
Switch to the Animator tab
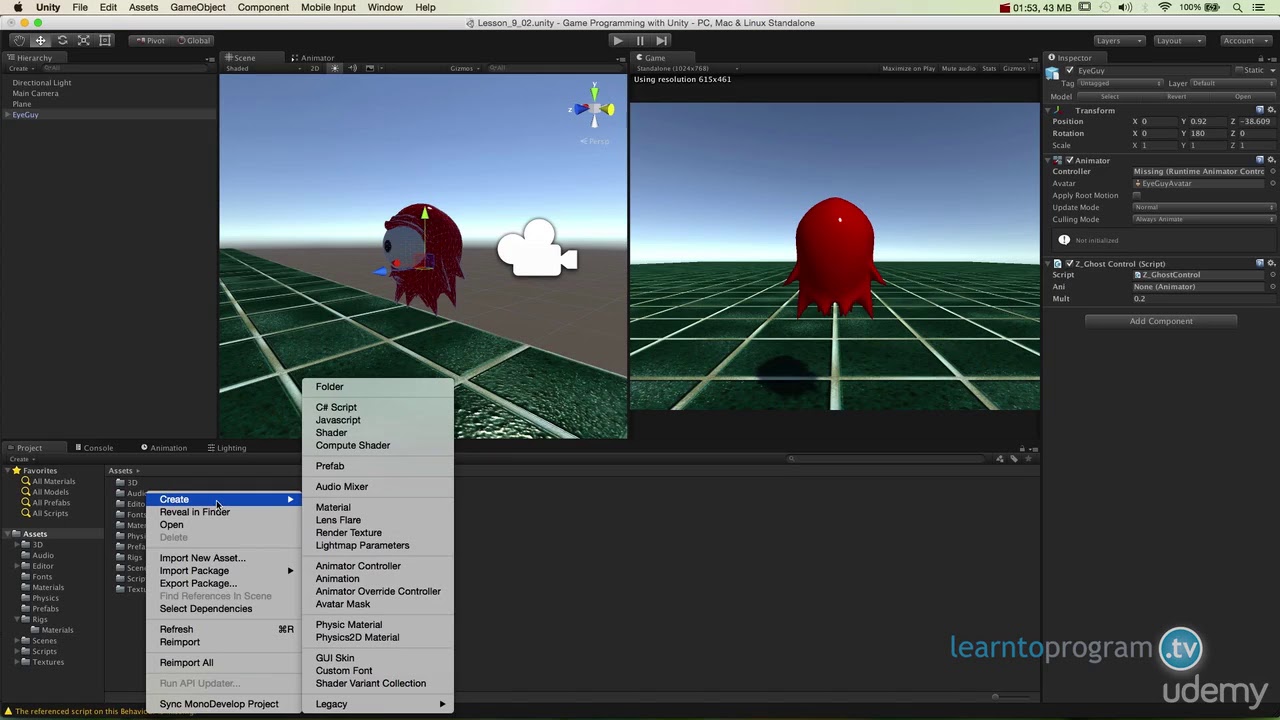pos(313,58)
